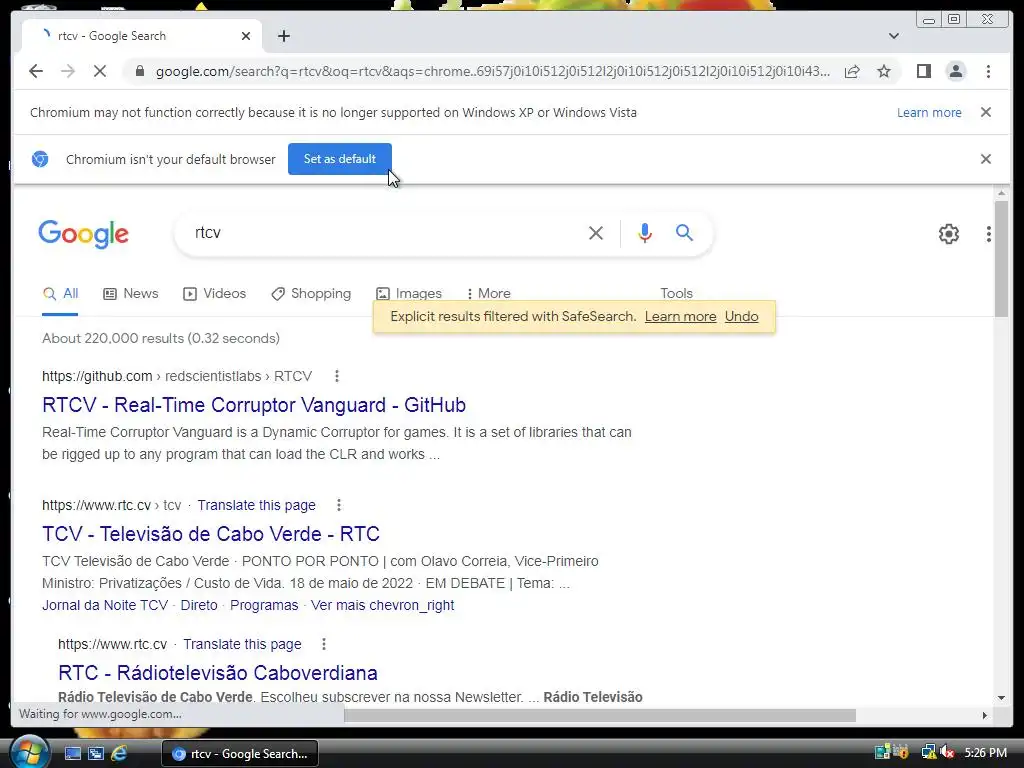
Task: Stop loading the page with X button
Action: 100,71
